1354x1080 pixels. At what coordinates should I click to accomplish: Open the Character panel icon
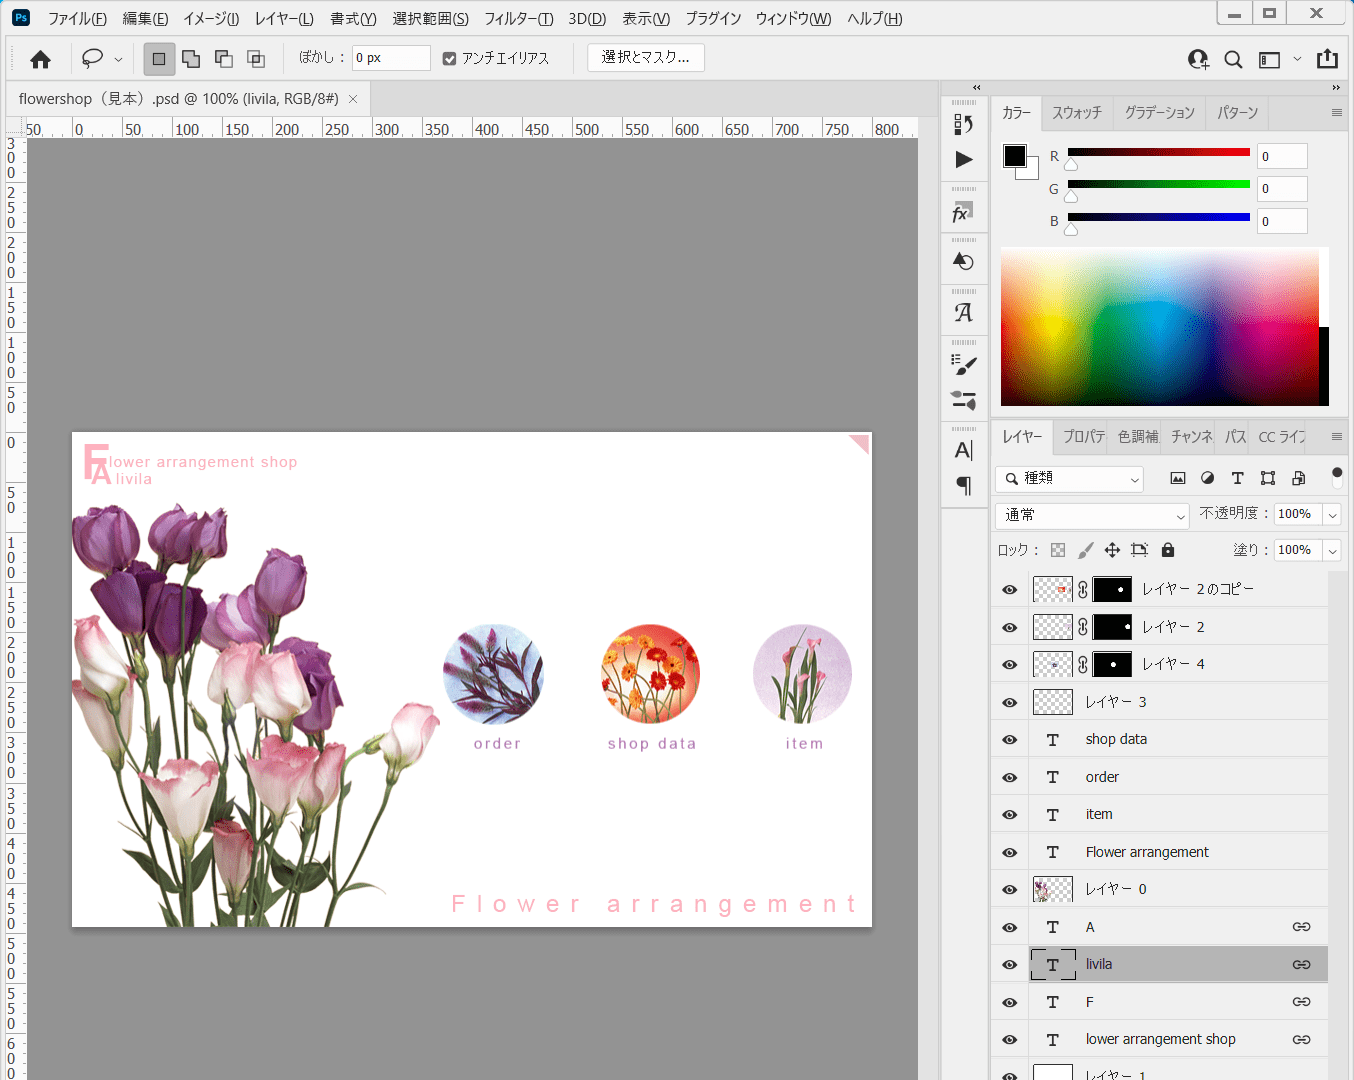[x=963, y=450]
